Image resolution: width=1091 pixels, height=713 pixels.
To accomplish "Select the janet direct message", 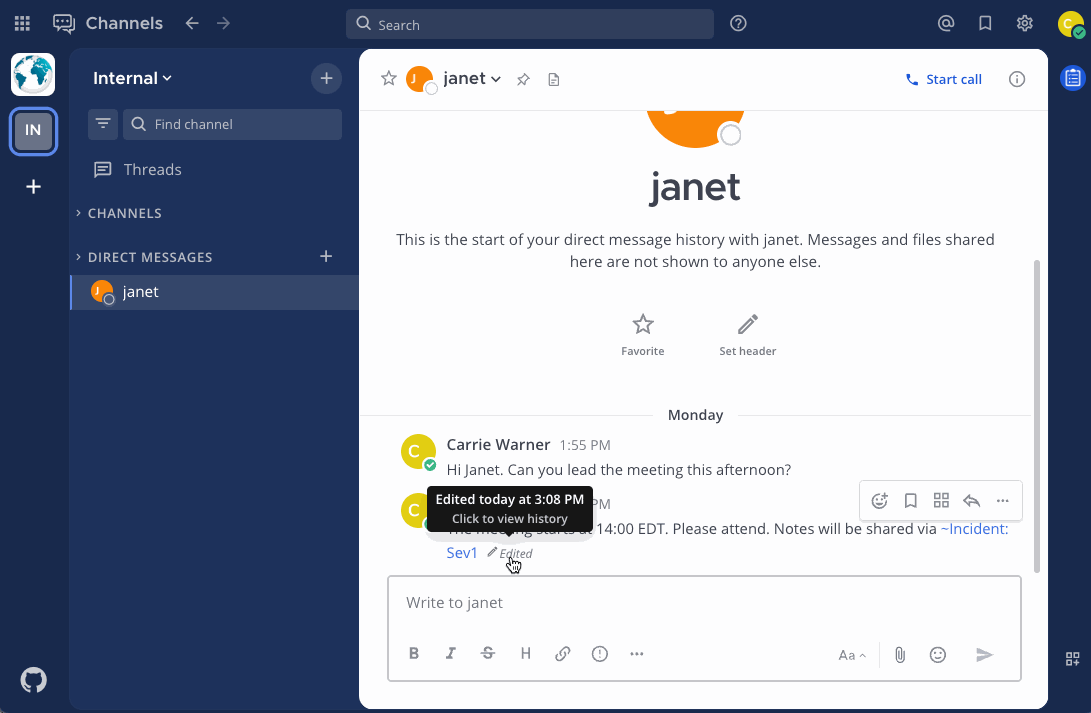I will click(x=141, y=292).
